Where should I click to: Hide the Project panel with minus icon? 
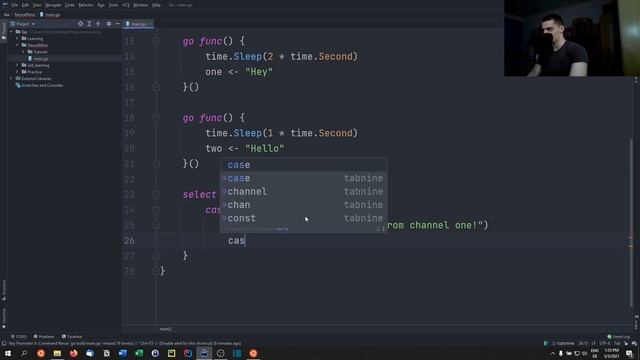click(118, 24)
